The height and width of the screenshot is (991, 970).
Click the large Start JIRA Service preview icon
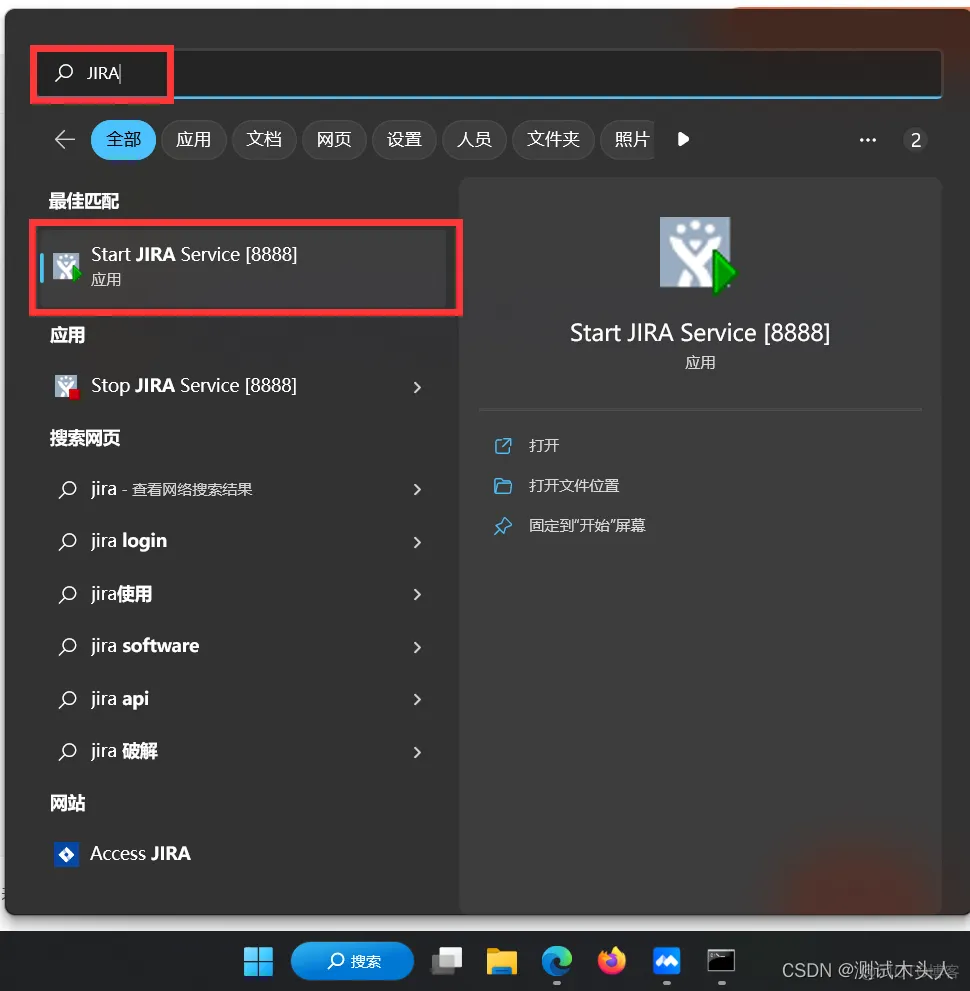698,255
